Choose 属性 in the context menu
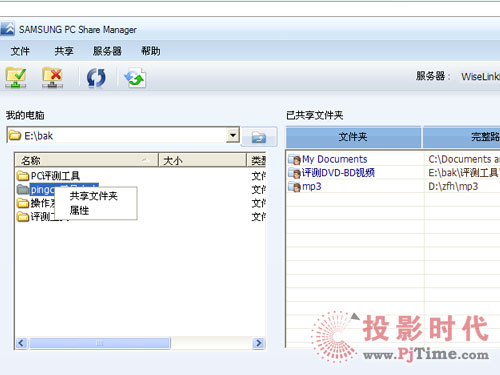This screenshot has width=500, height=375. (x=79, y=211)
